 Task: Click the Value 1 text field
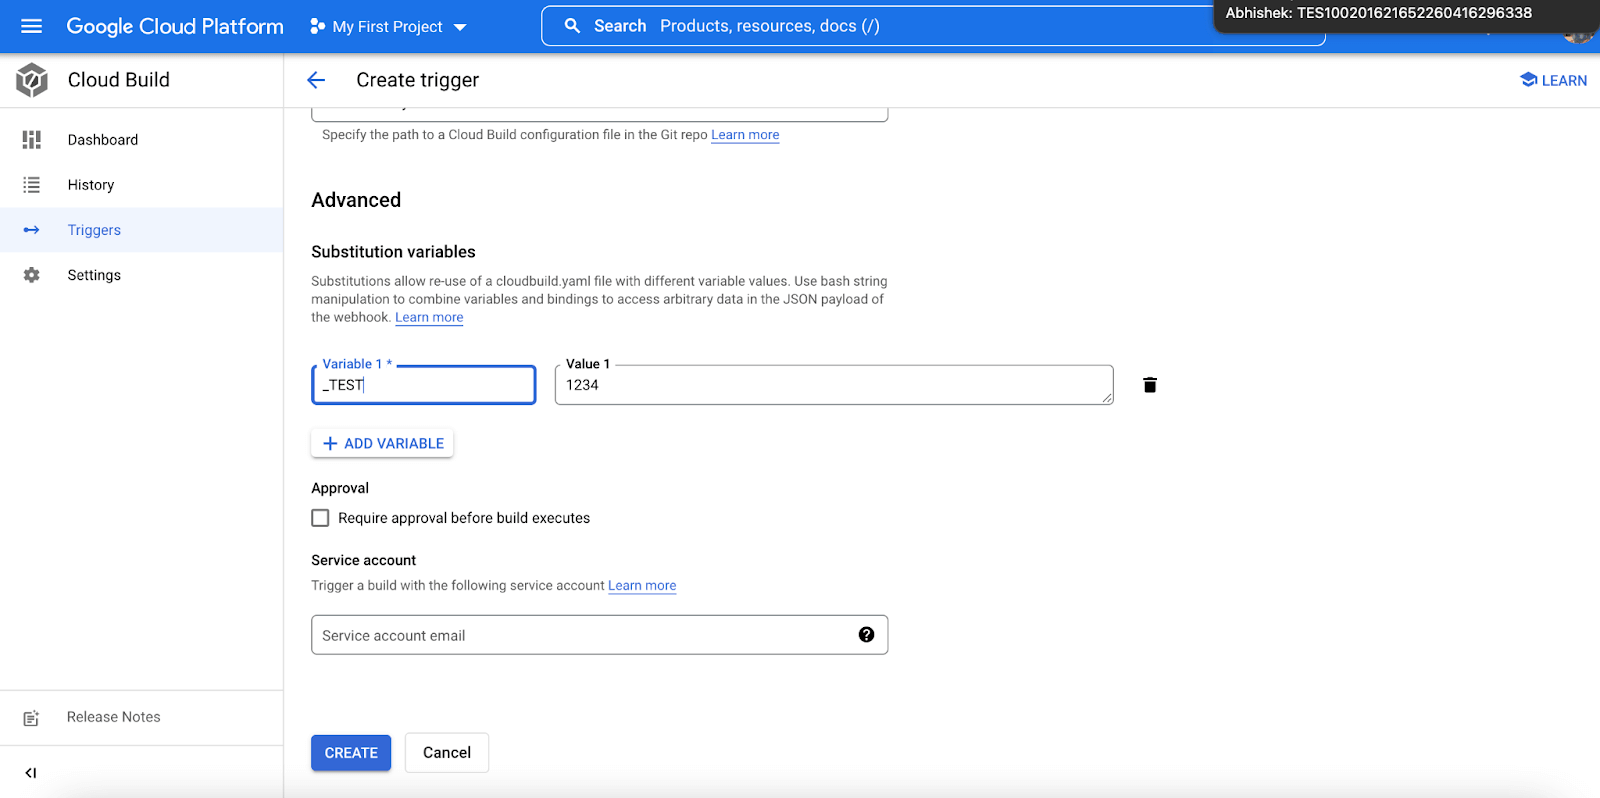pyautogui.click(x=832, y=385)
